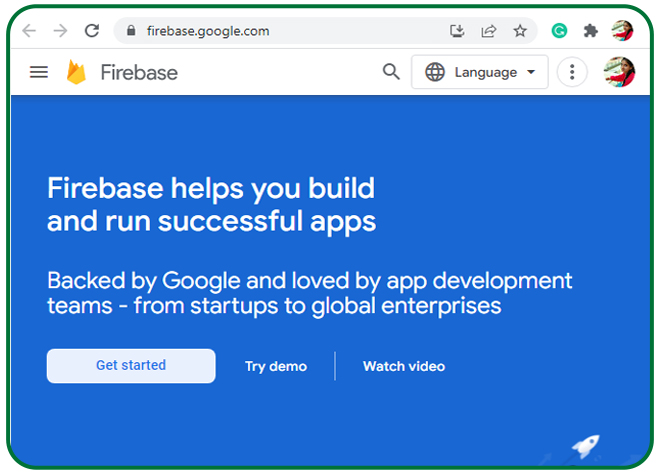This screenshot has height=472, width=659.
Task: Bookmark this page with the star icon
Action: [520, 31]
